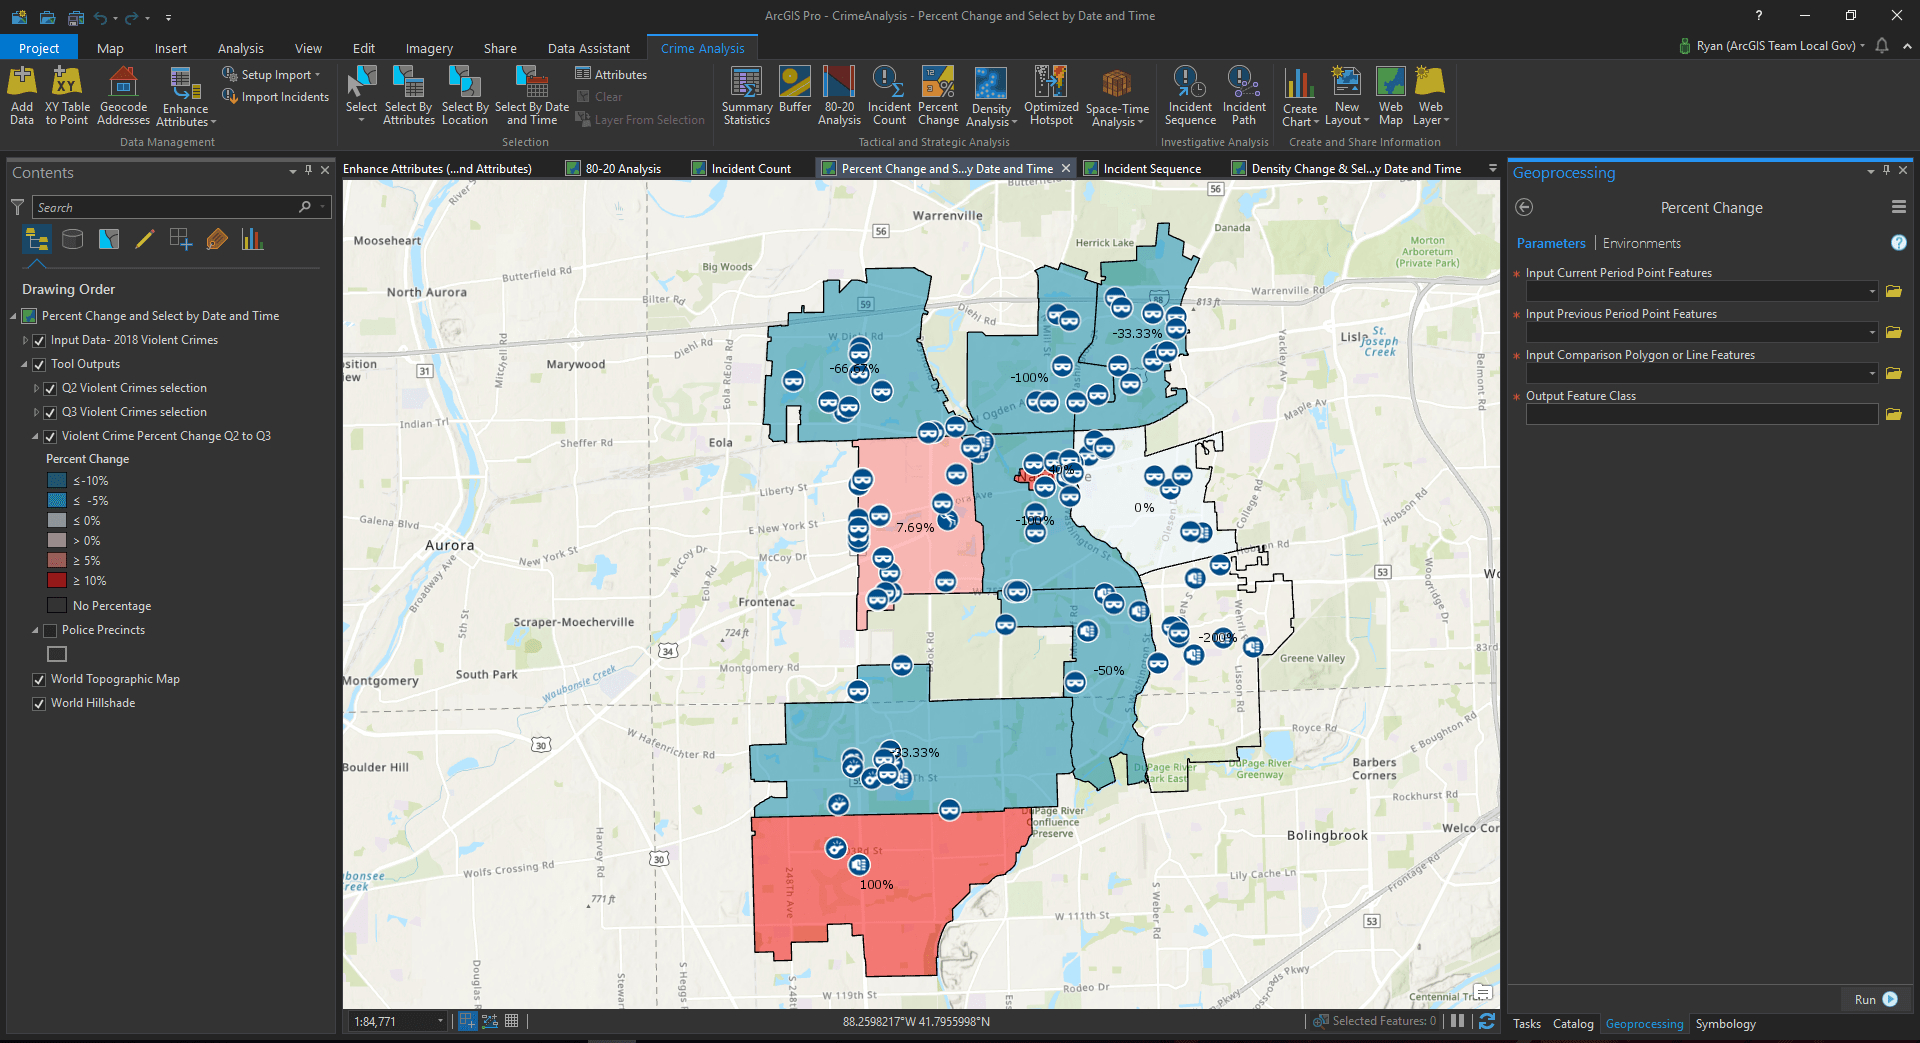This screenshot has width=1920, height=1043.
Task: Click Run button in Geoprocessing
Action: point(1875,999)
